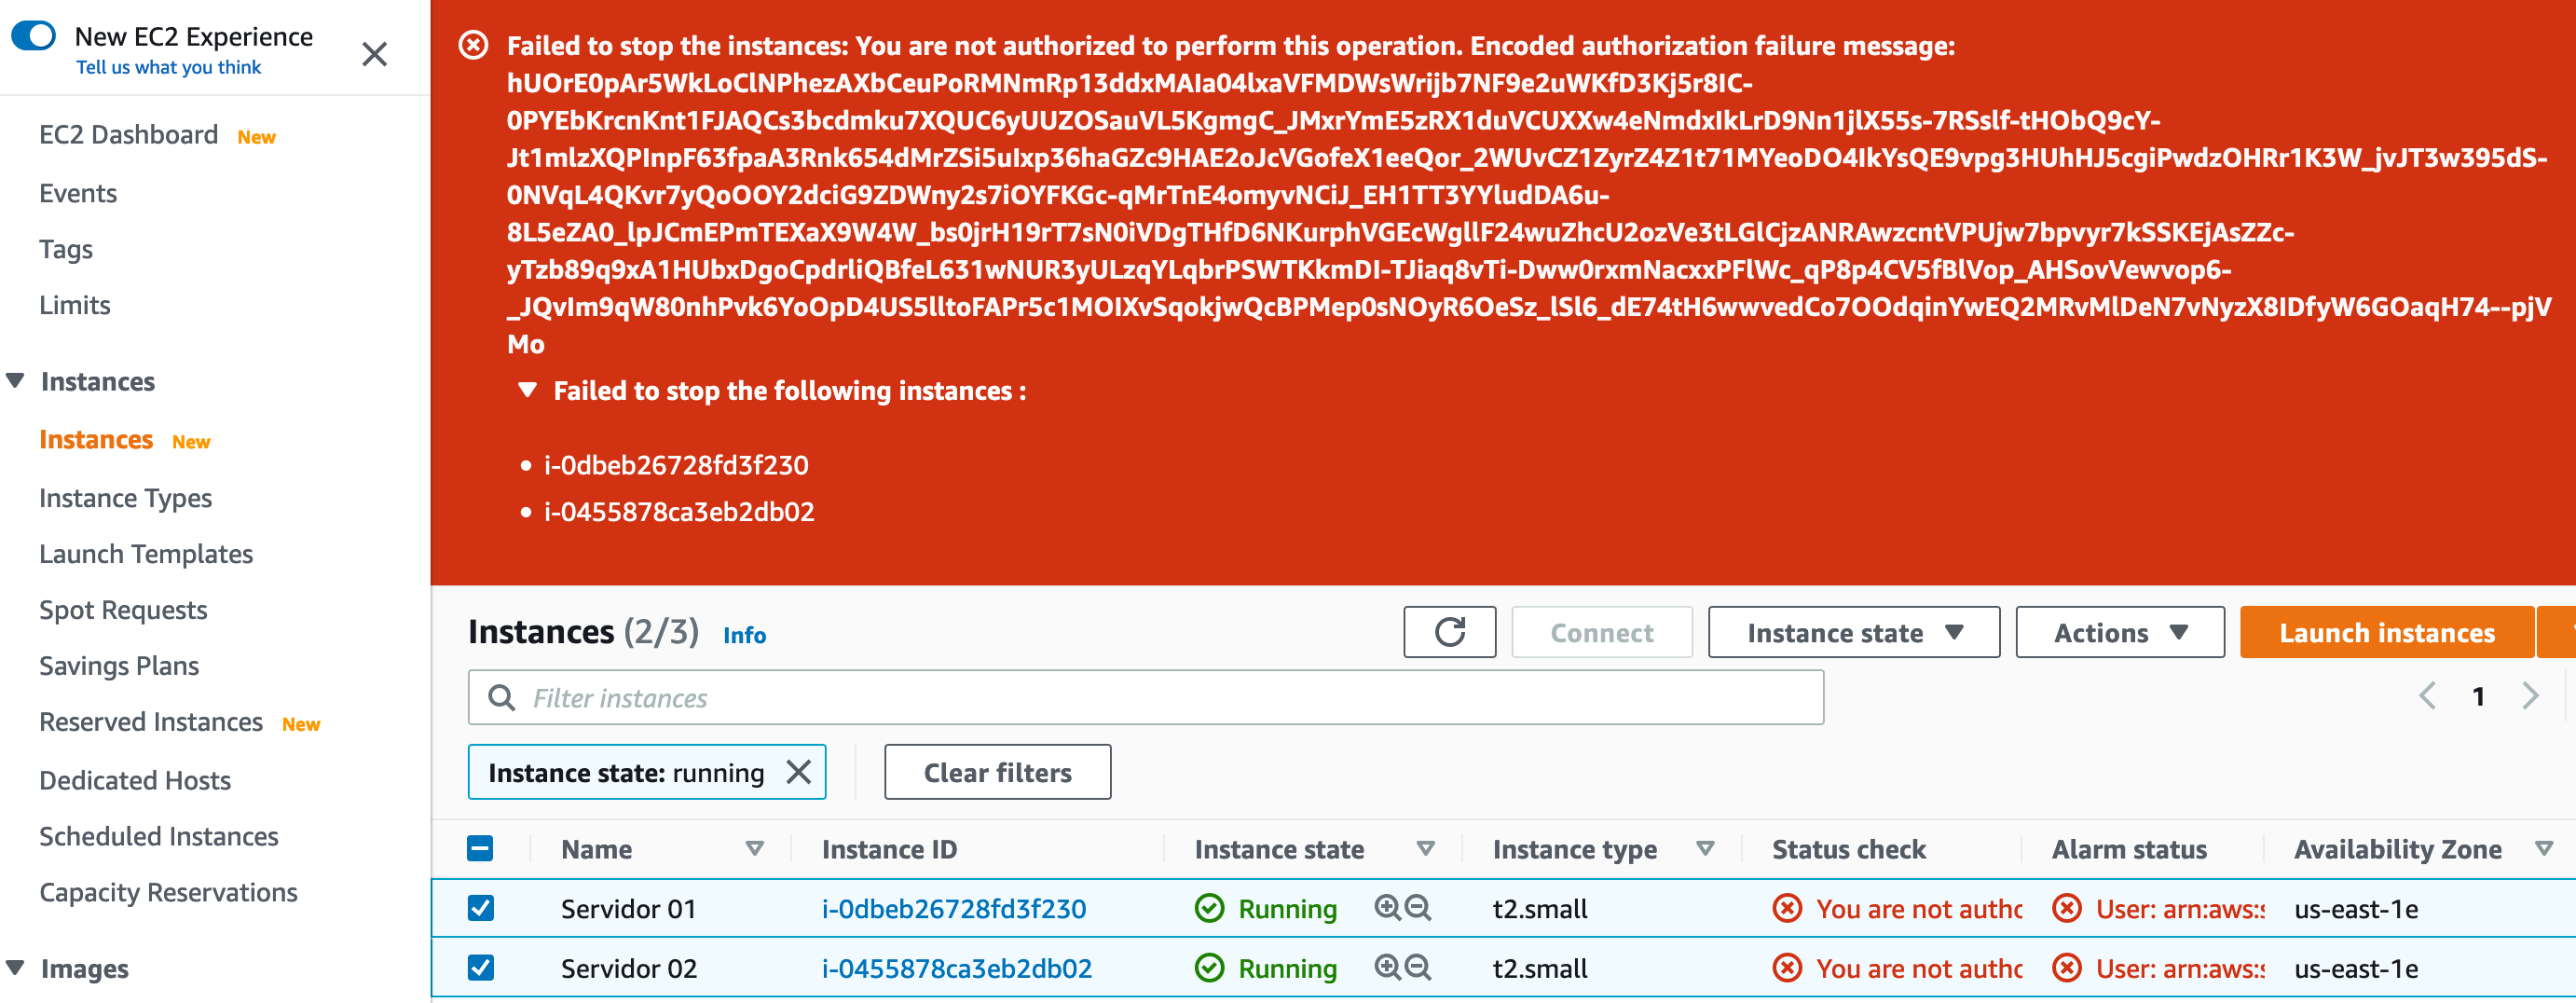2576x1003 pixels.
Task: Click zoom-out filter icon on Servidor 01 row
Action: click(x=1418, y=908)
